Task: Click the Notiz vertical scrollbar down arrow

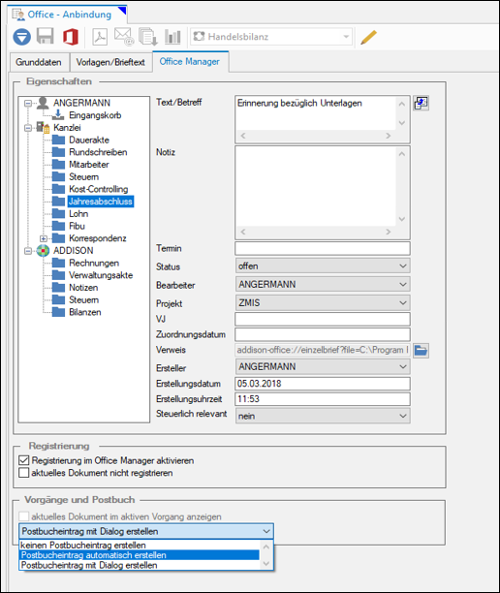Action: (402, 219)
